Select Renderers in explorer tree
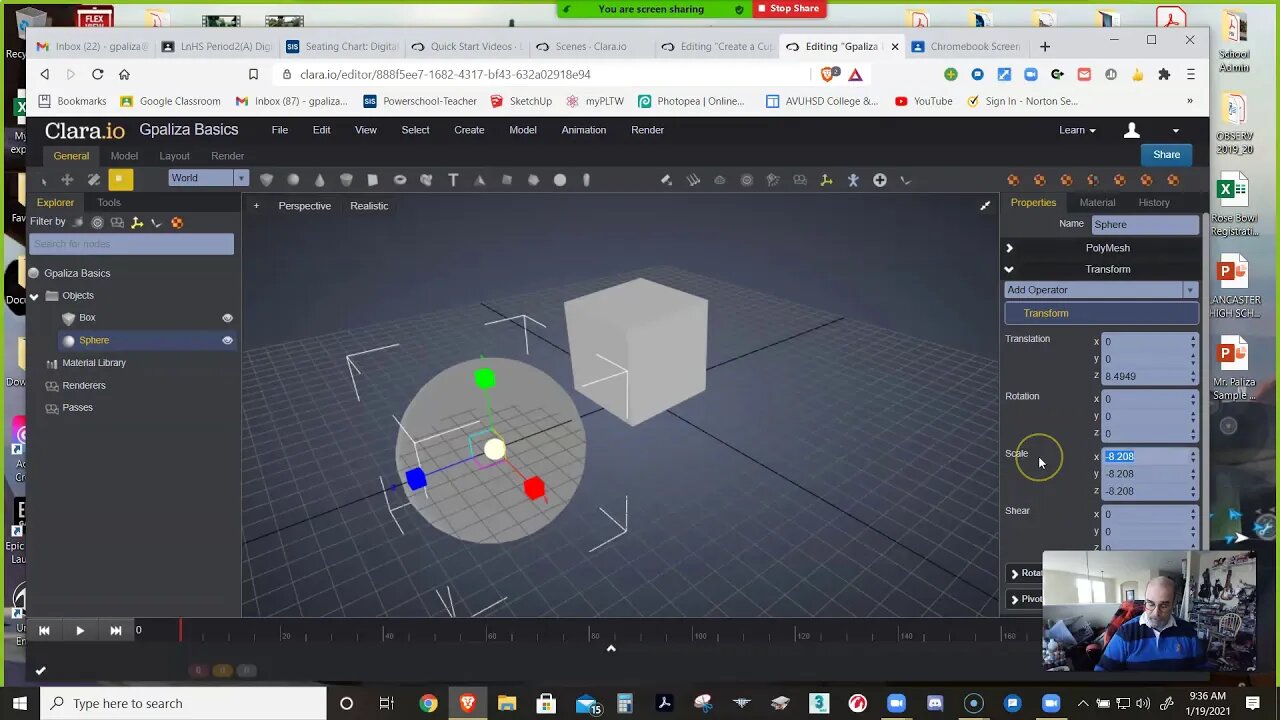 click(84, 386)
